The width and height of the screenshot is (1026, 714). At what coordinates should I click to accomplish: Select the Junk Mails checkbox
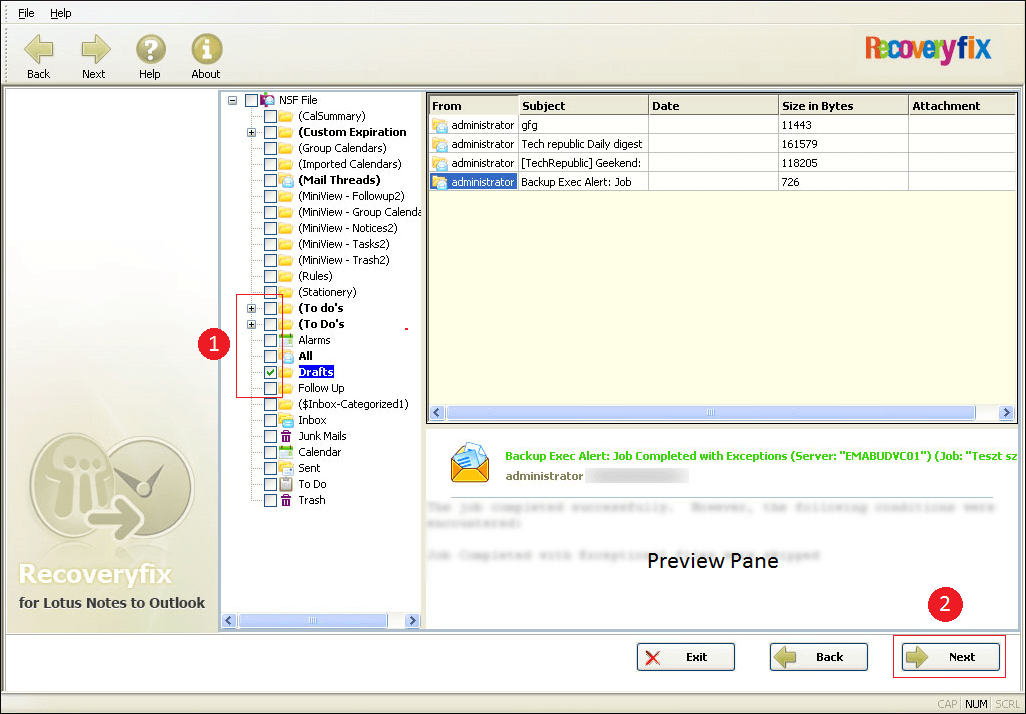coord(270,437)
